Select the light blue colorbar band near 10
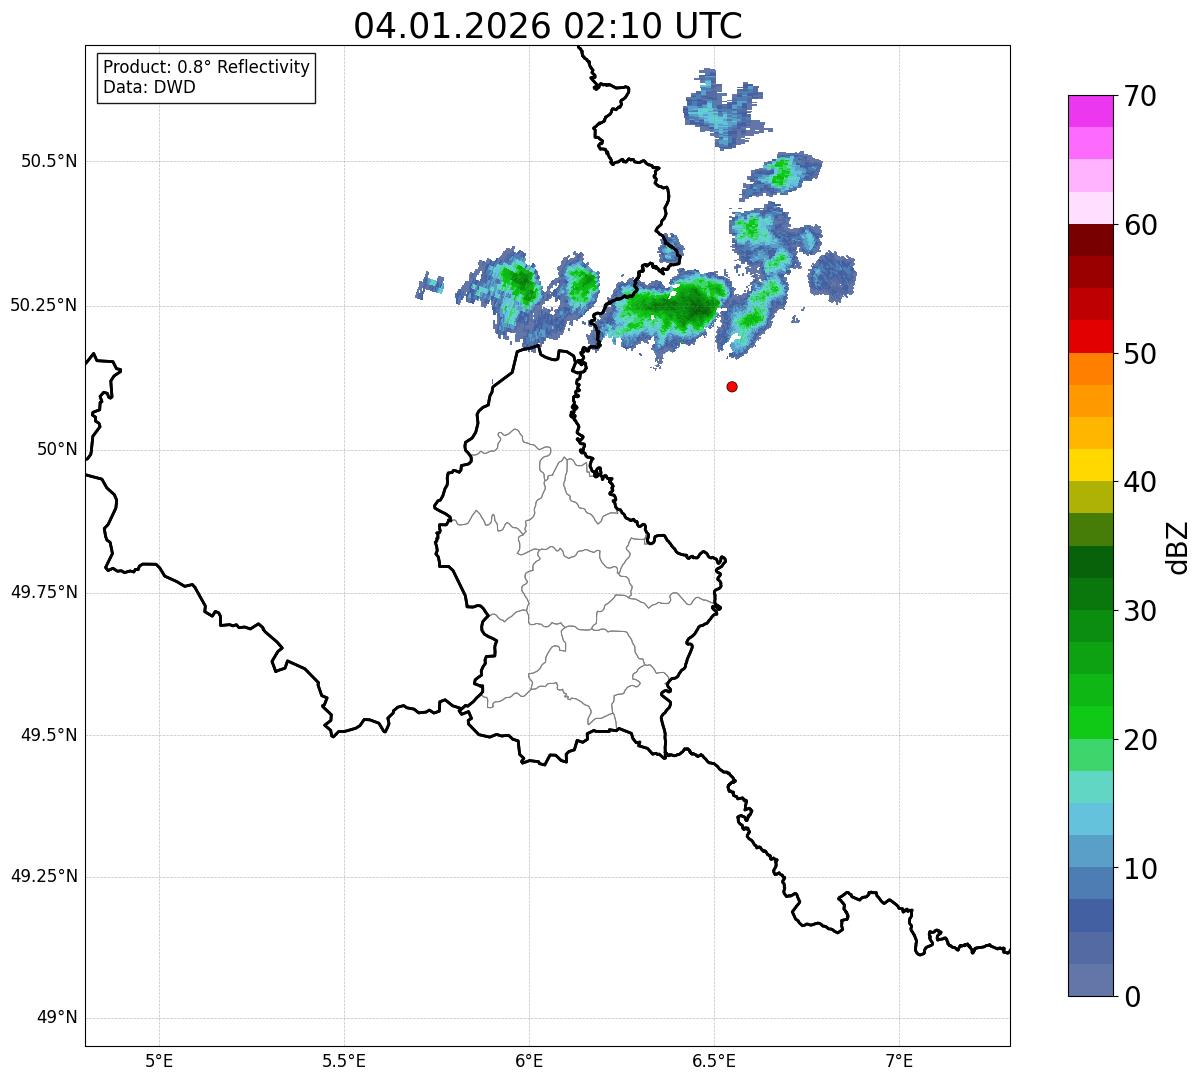 (x=1090, y=851)
